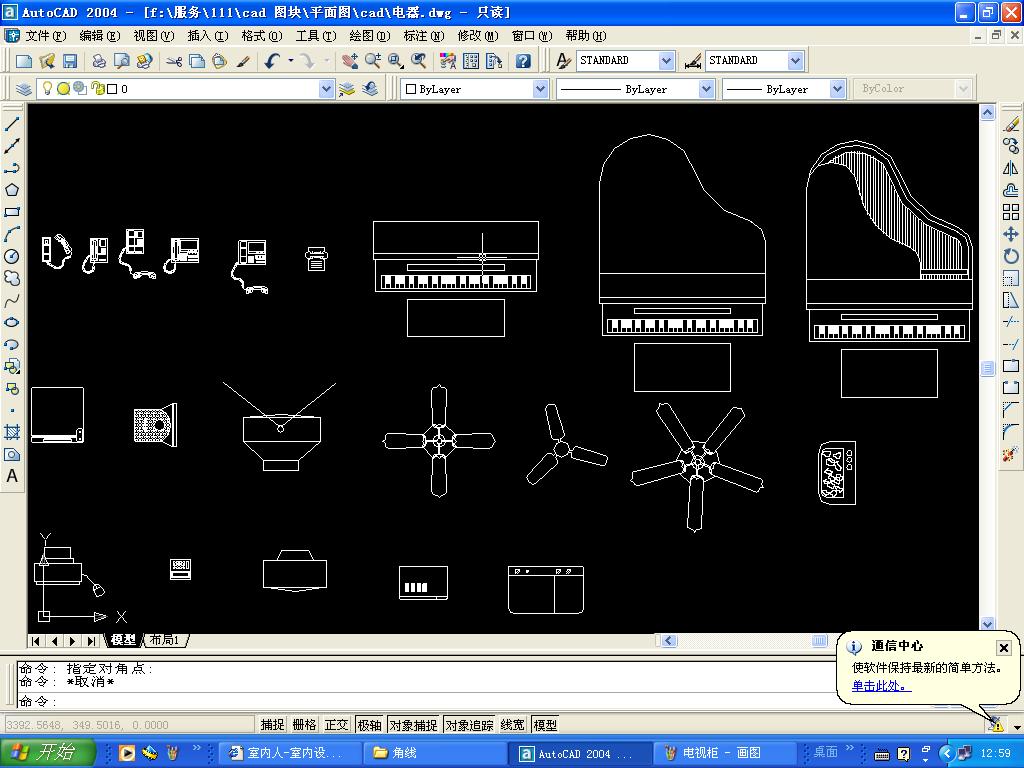Toggle 正交 ortho mode in status bar

pyautogui.click(x=337, y=725)
